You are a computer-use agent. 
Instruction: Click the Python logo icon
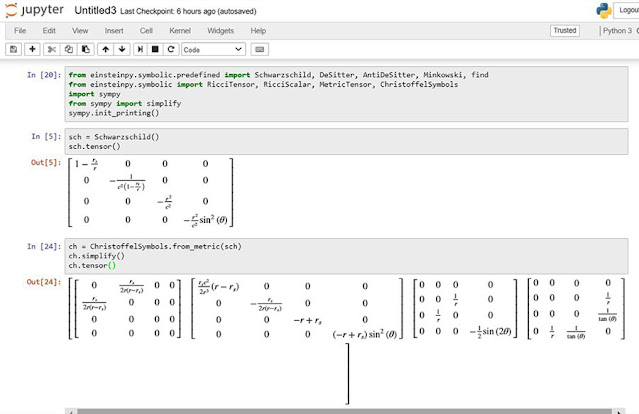pos(604,11)
